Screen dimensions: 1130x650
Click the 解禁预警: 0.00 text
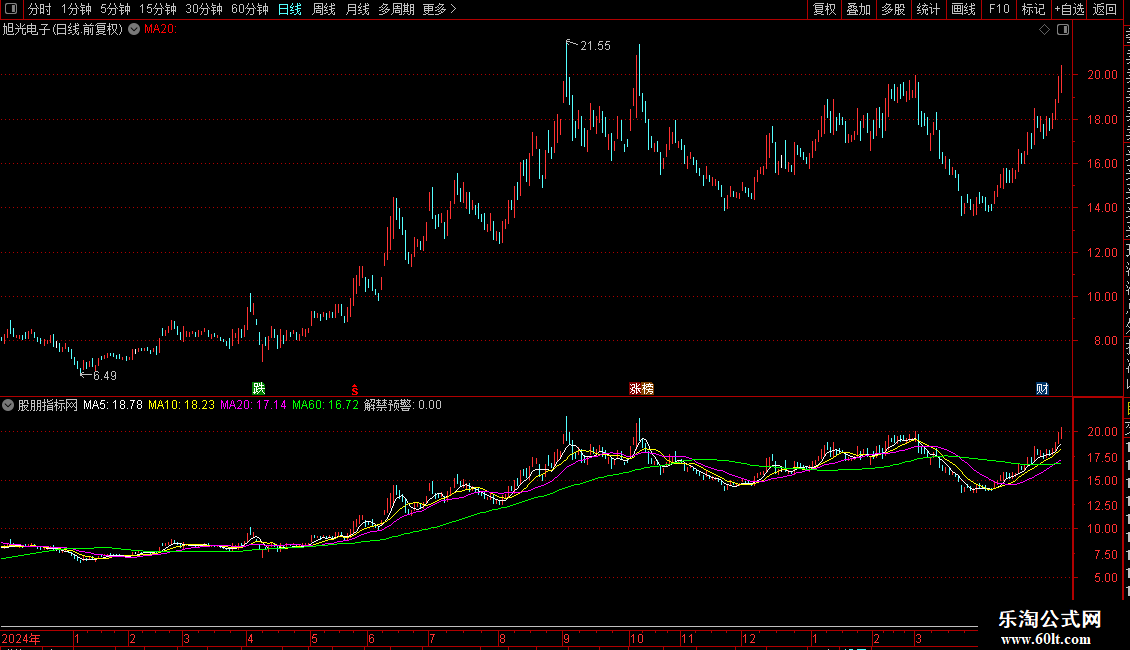[x=403, y=405]
